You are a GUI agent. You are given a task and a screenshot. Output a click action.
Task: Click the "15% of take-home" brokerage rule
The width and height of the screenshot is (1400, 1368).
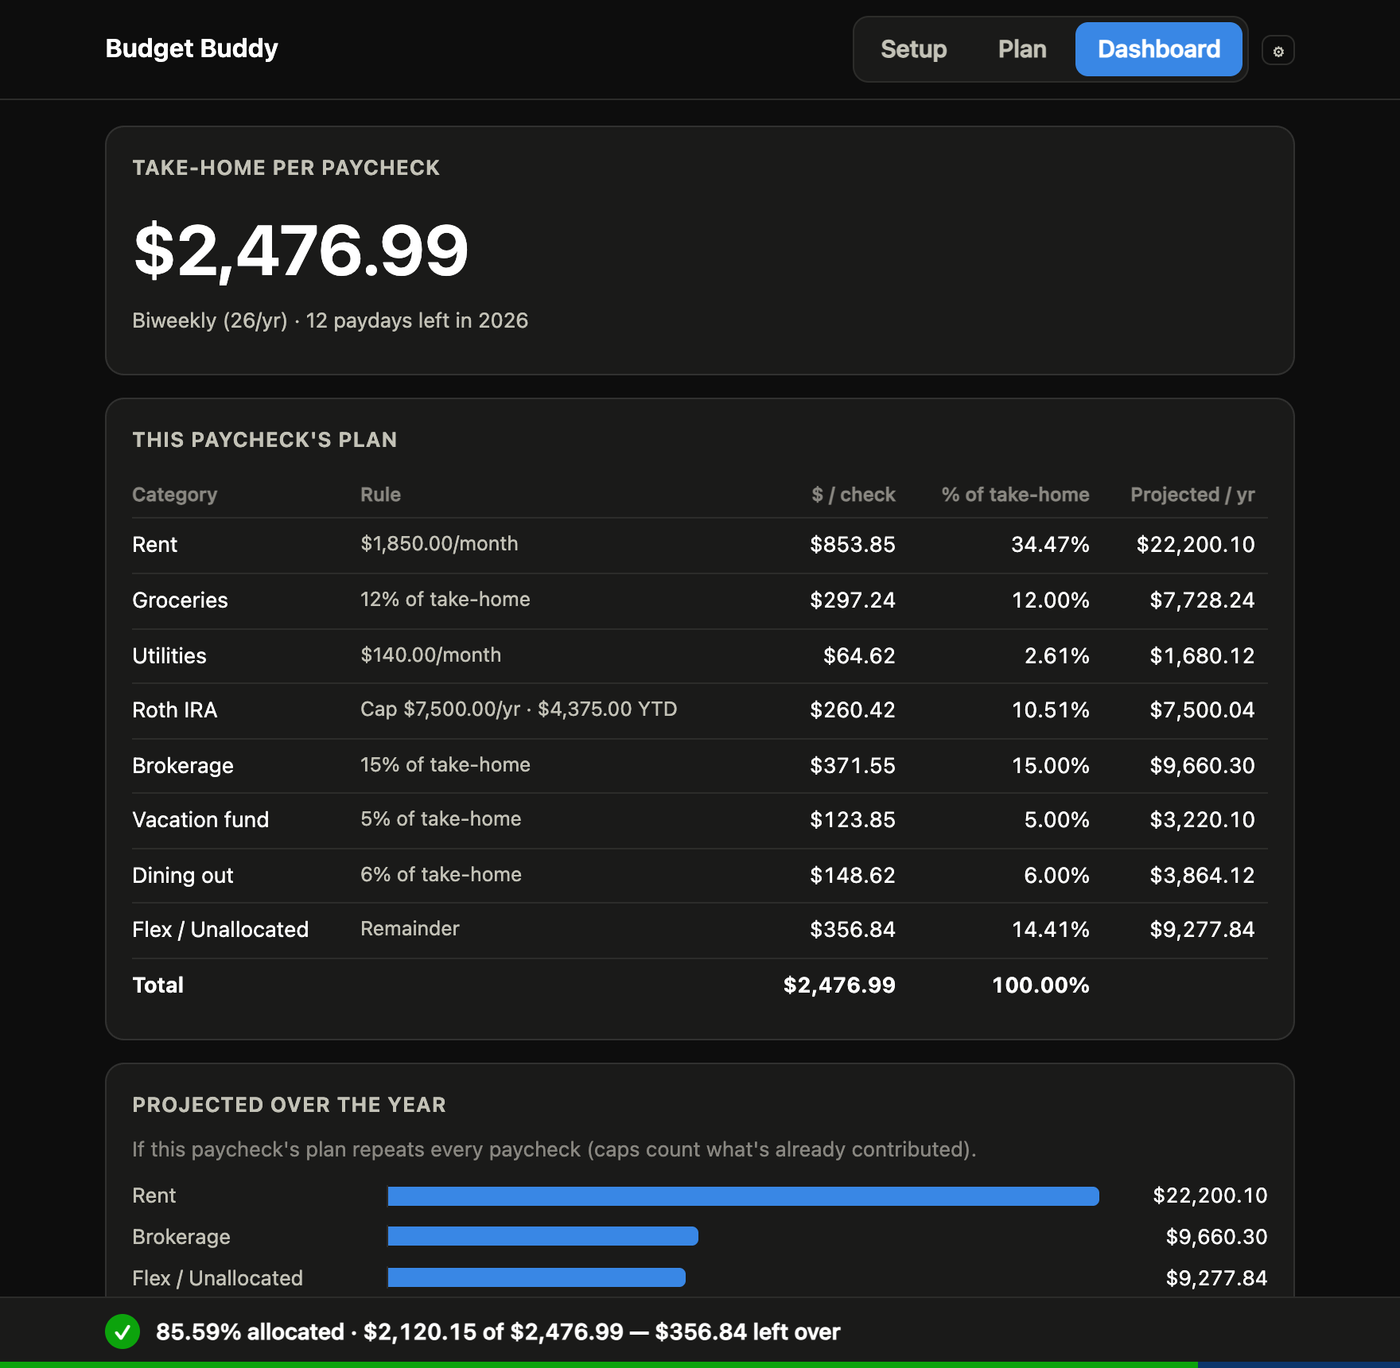tap(446, 765)
